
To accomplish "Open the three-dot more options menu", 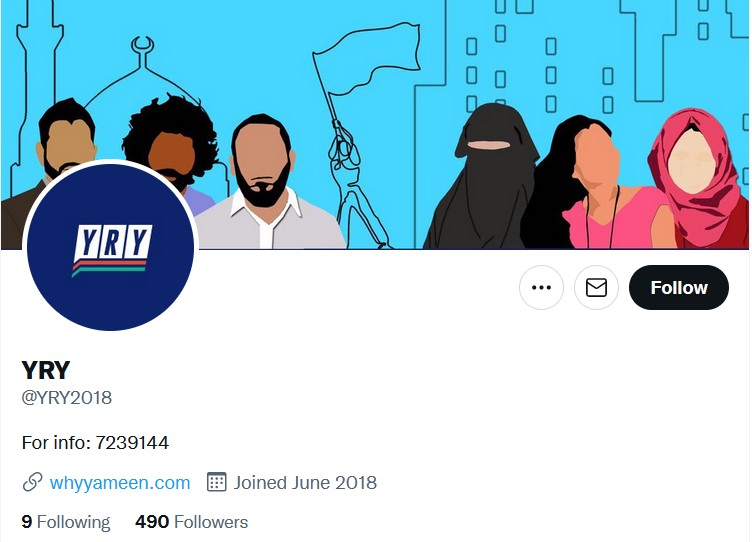I will [541, 287].
